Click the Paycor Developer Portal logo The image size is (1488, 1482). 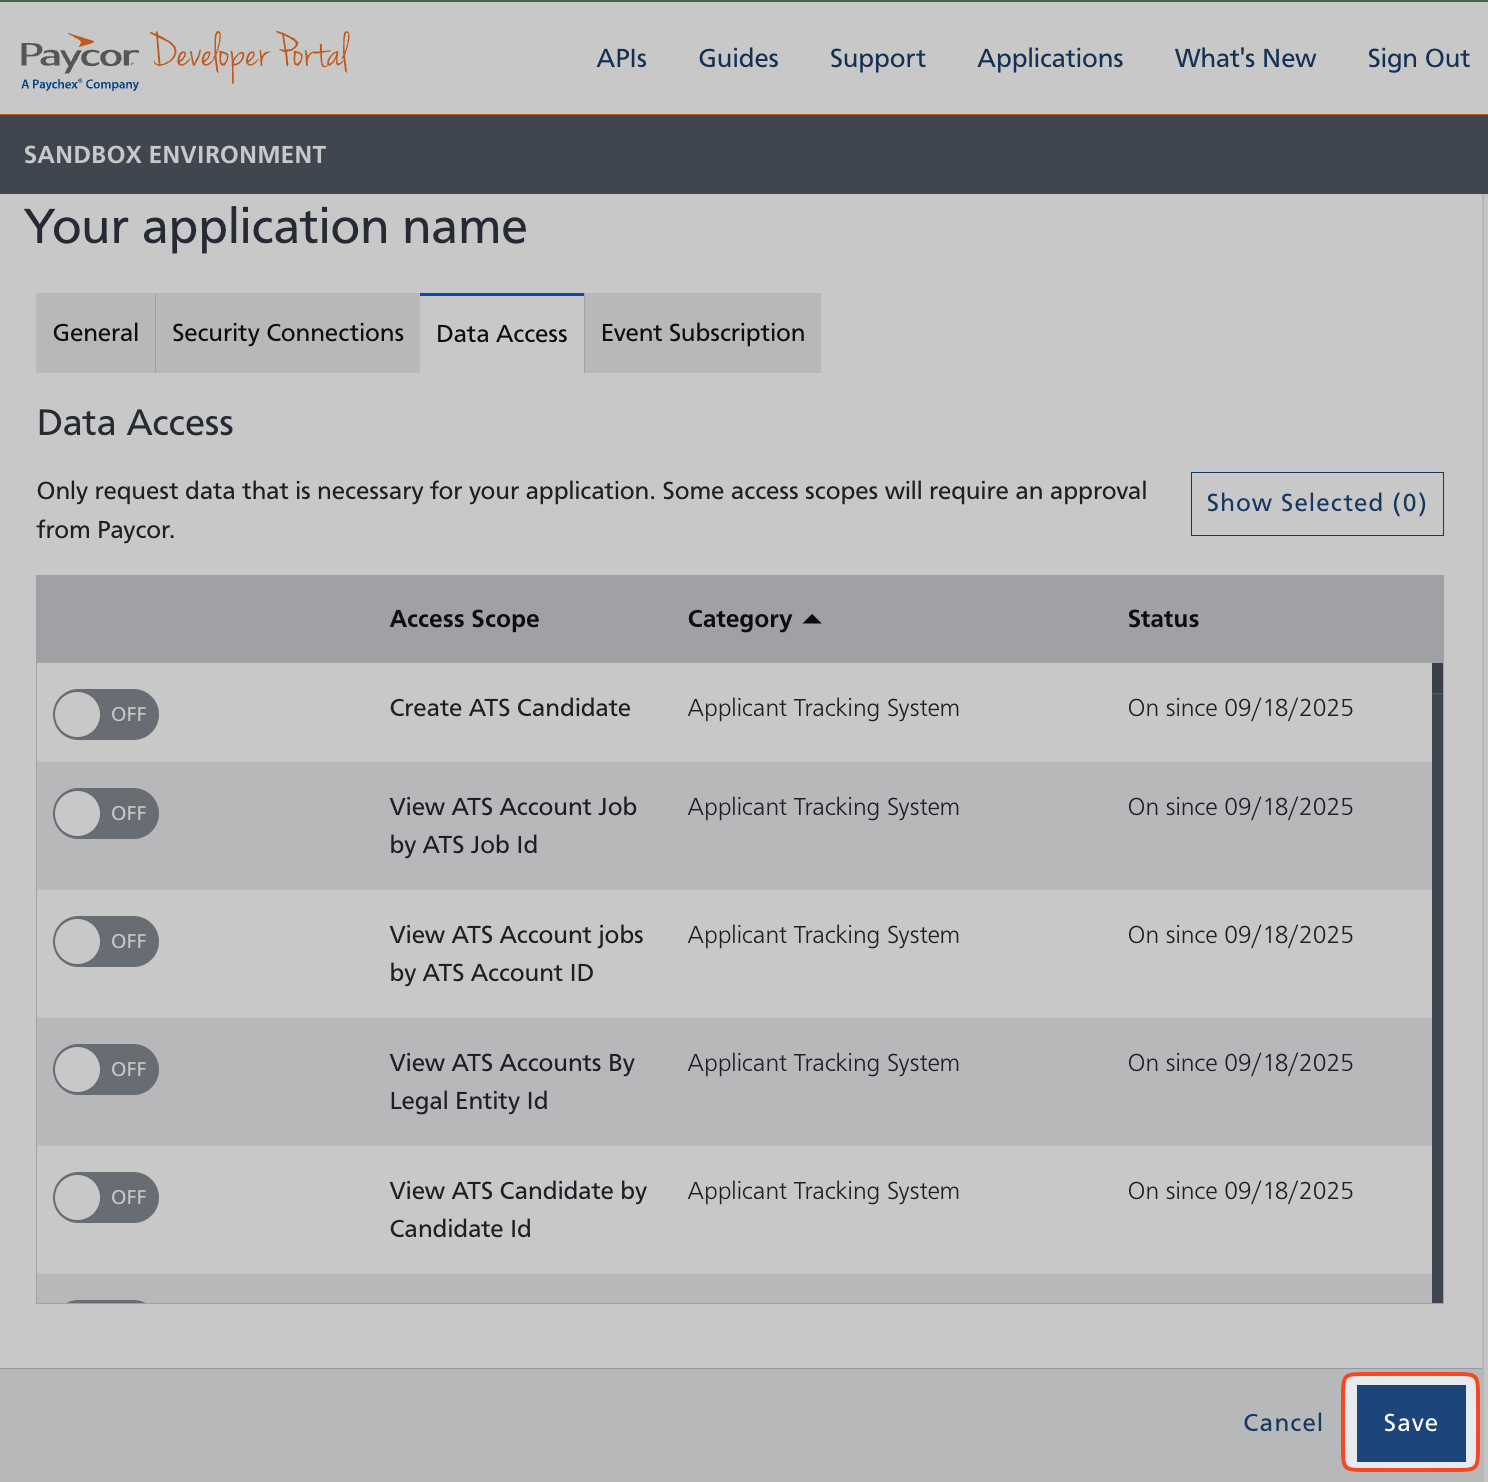[185, 60]
